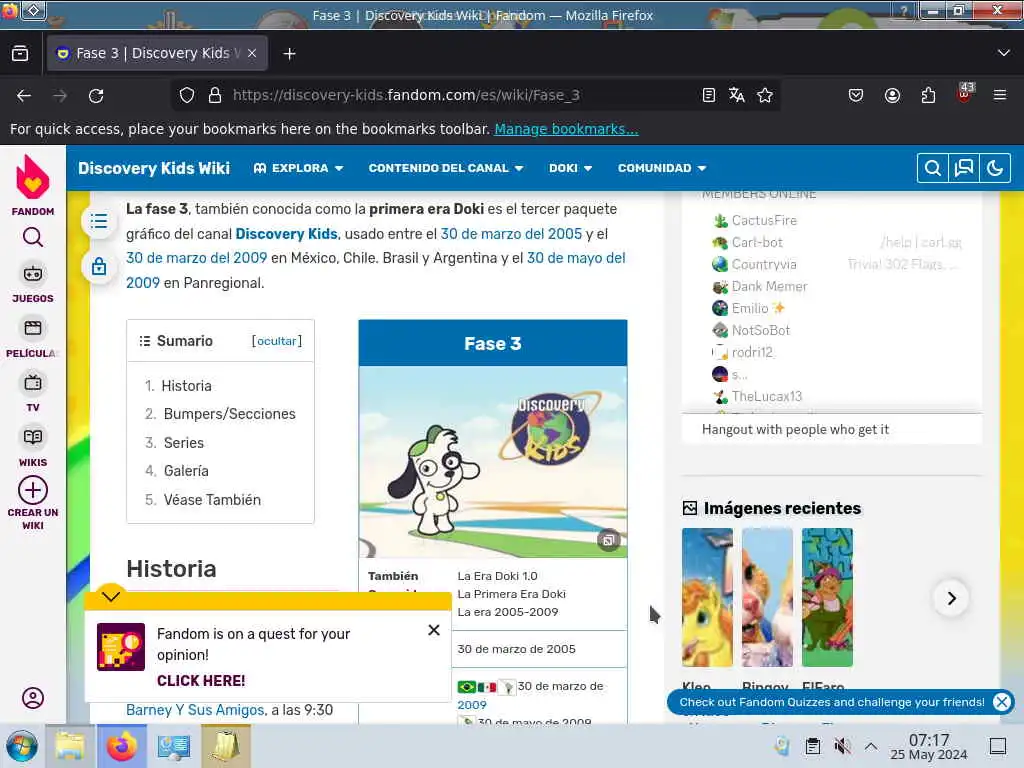1024x768 pixels.
Task: Open the Pocket save icon
Action: (856, 95)
